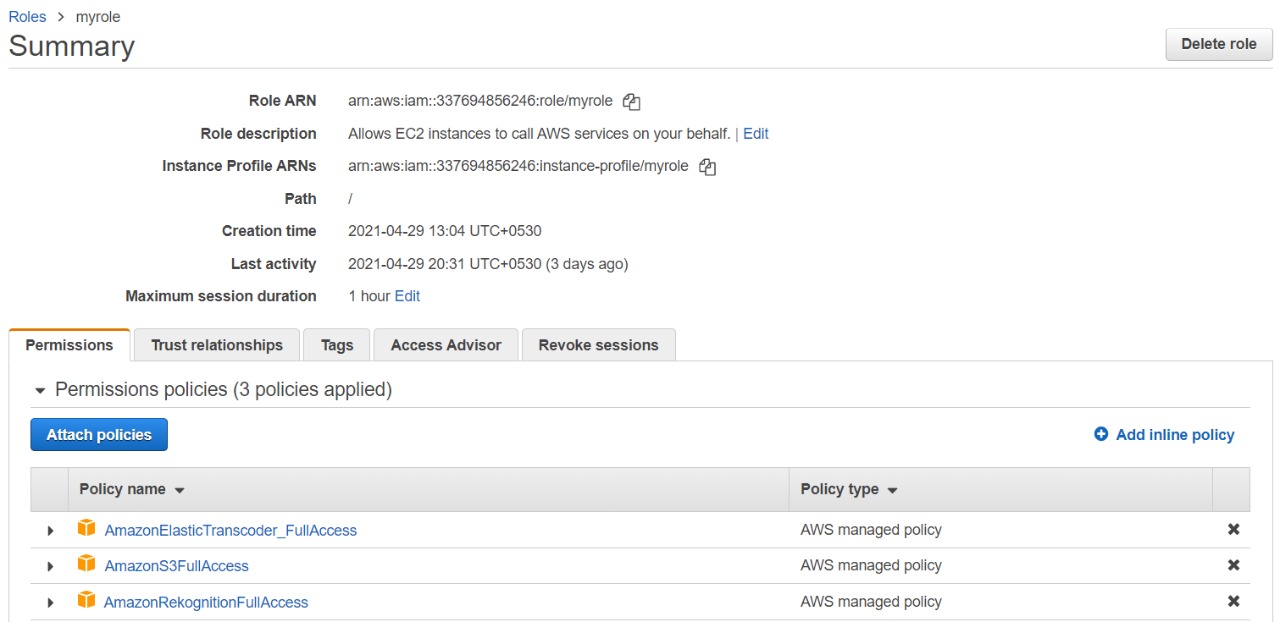This screenshot has height=622, width=1280.
Task: Click the policy type of AmazonS3FullAccess
Action: tap(871, 566)
